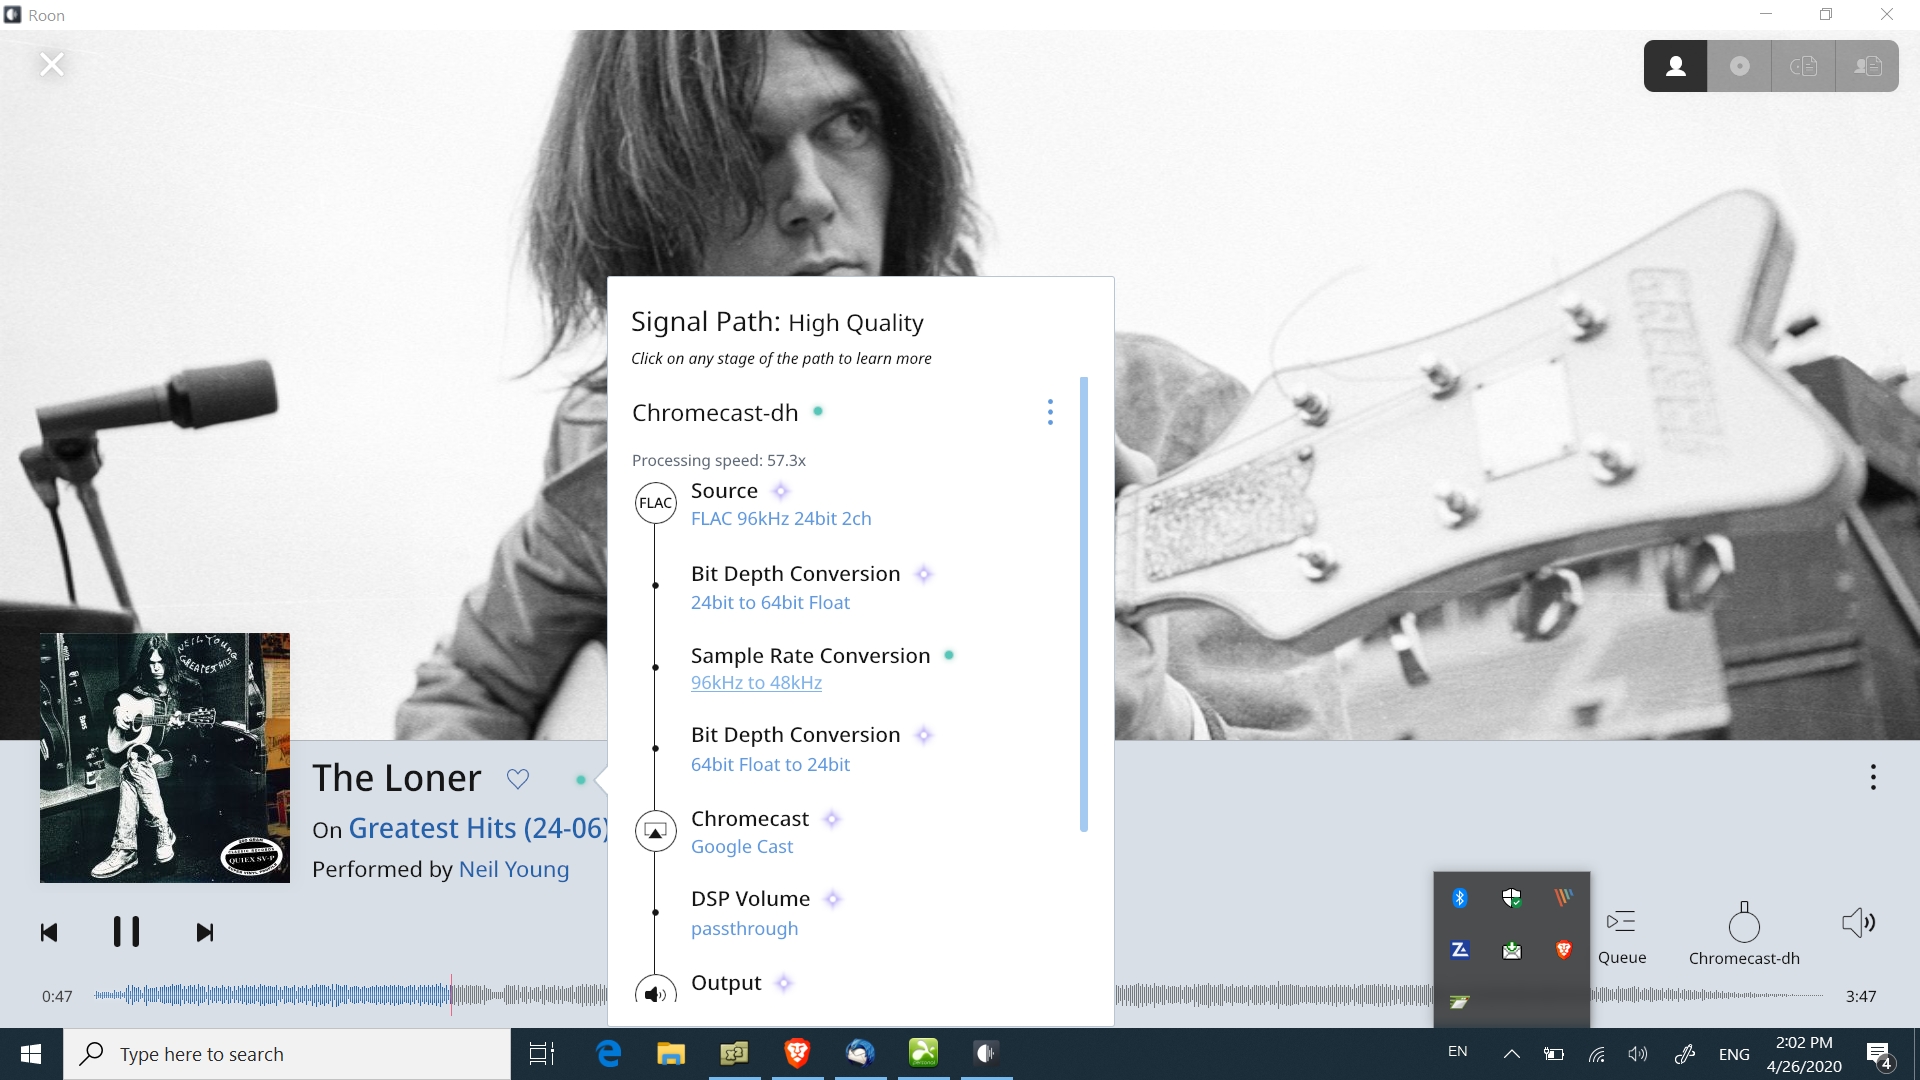Close the now playing screen
Viewport: 1920px width, 1080px height.
click(x=52, y=65)
